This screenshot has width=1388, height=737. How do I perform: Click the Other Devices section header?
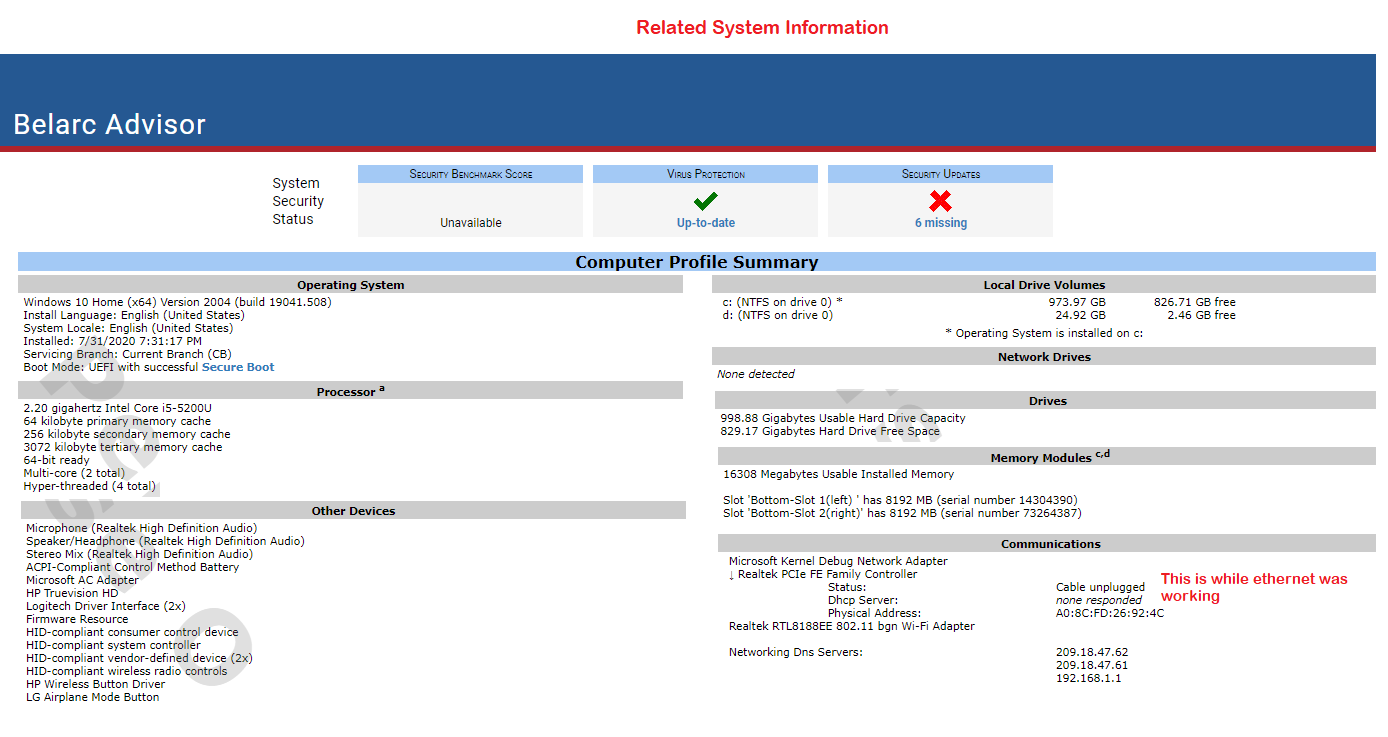pos(353,511)
